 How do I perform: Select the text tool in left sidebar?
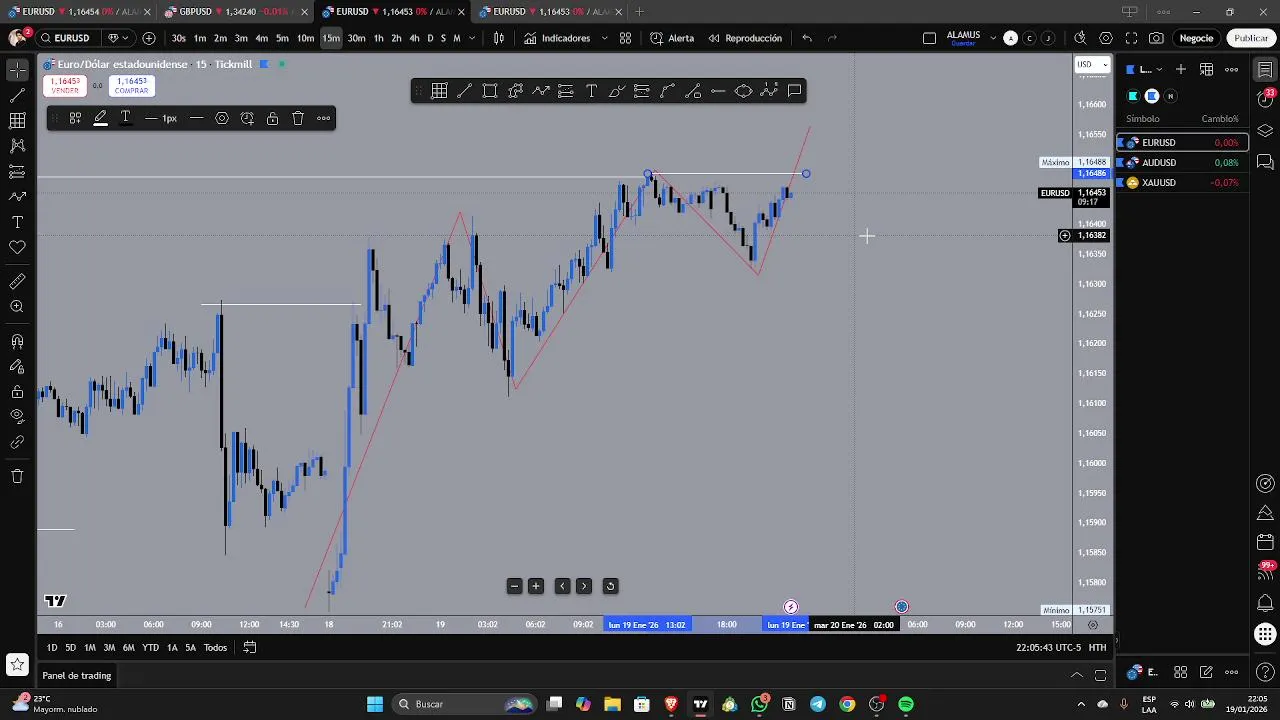pos(17,222)
